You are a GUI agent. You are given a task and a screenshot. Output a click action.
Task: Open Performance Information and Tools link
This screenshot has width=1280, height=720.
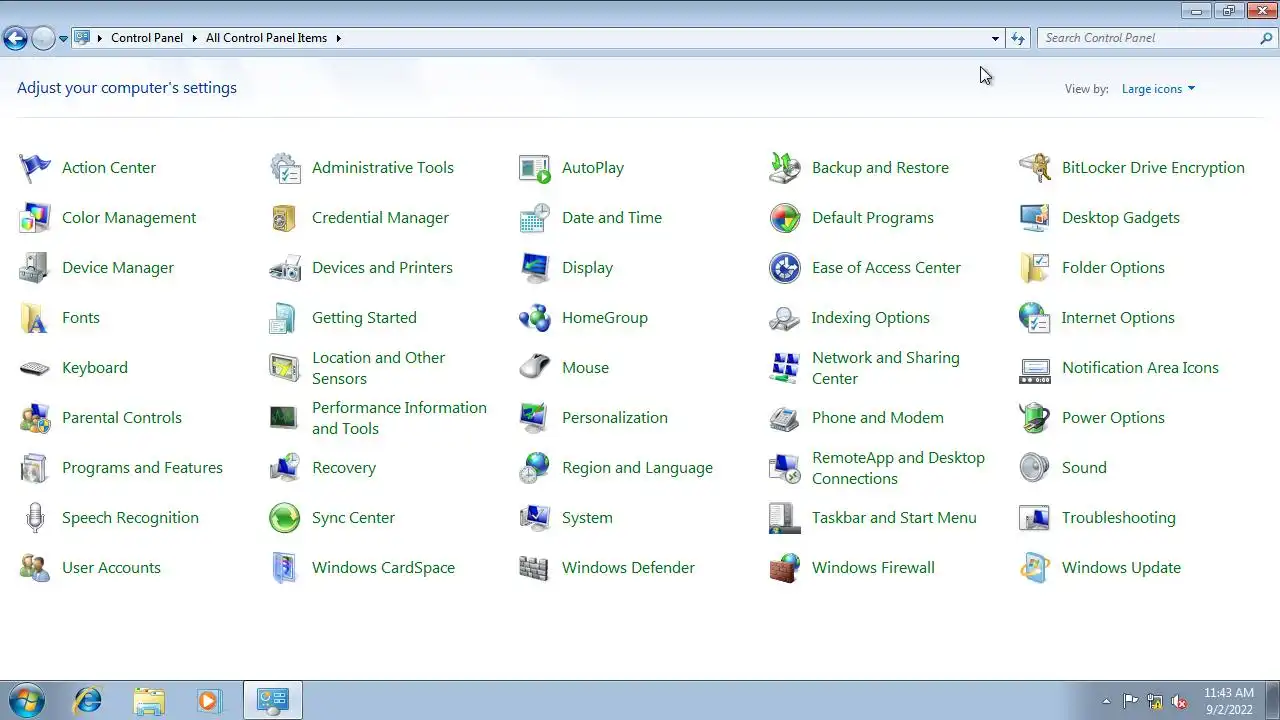click(x=399, y=418)
